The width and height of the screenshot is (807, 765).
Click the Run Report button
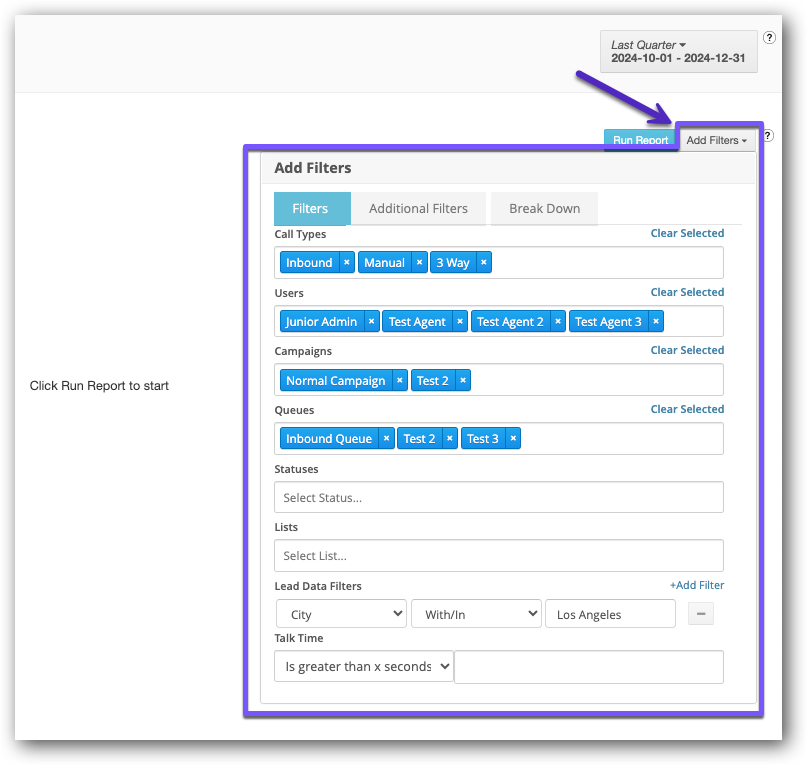(x=641, y=140)
